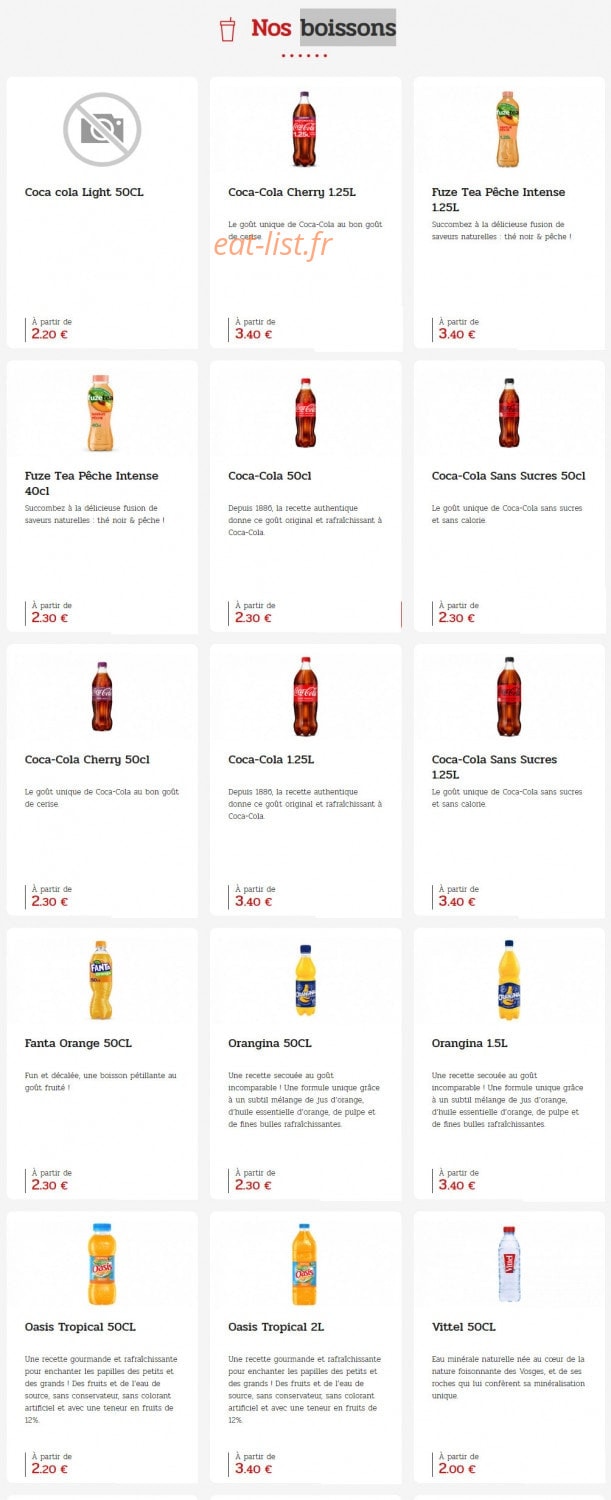The image size is (611, 1500).
Task: Click the Fuze Tea Pêche Intense 40cl bottle image
Action: [102, 413]
